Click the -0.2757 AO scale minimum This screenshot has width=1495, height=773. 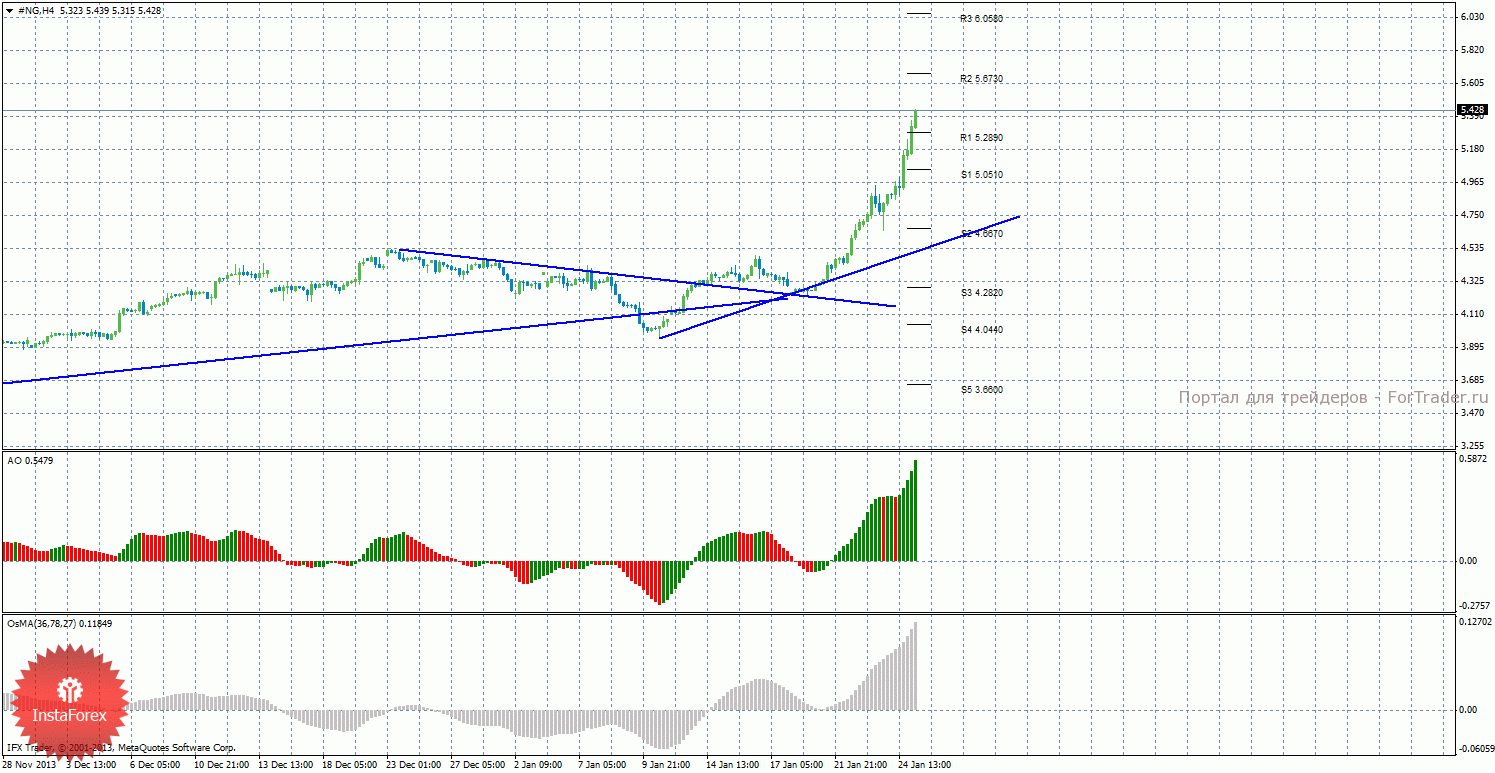click(x=1472, y=606)
